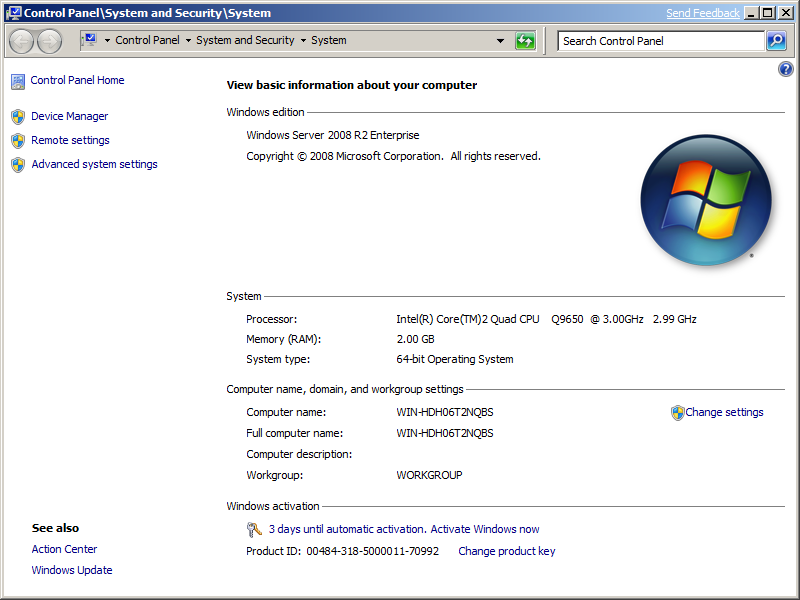Open the address bar history dropdown

[x=500, y=40]
